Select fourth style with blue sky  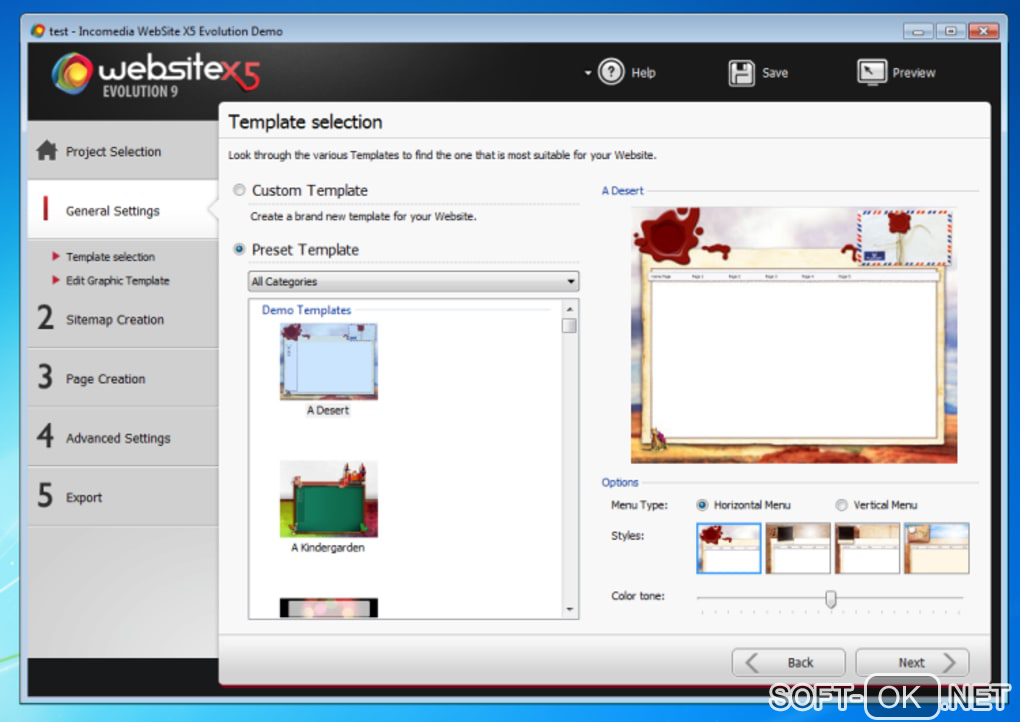pyautogui.click(x=937, y=548)
